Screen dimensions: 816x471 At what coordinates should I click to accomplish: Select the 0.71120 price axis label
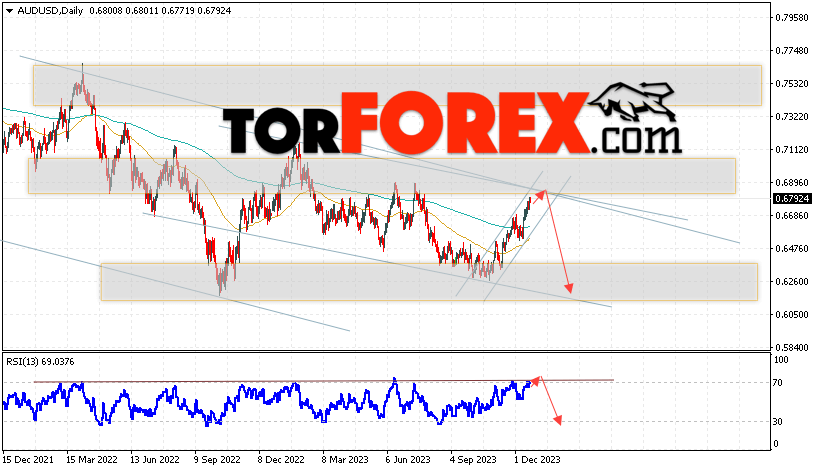point(792,150)
